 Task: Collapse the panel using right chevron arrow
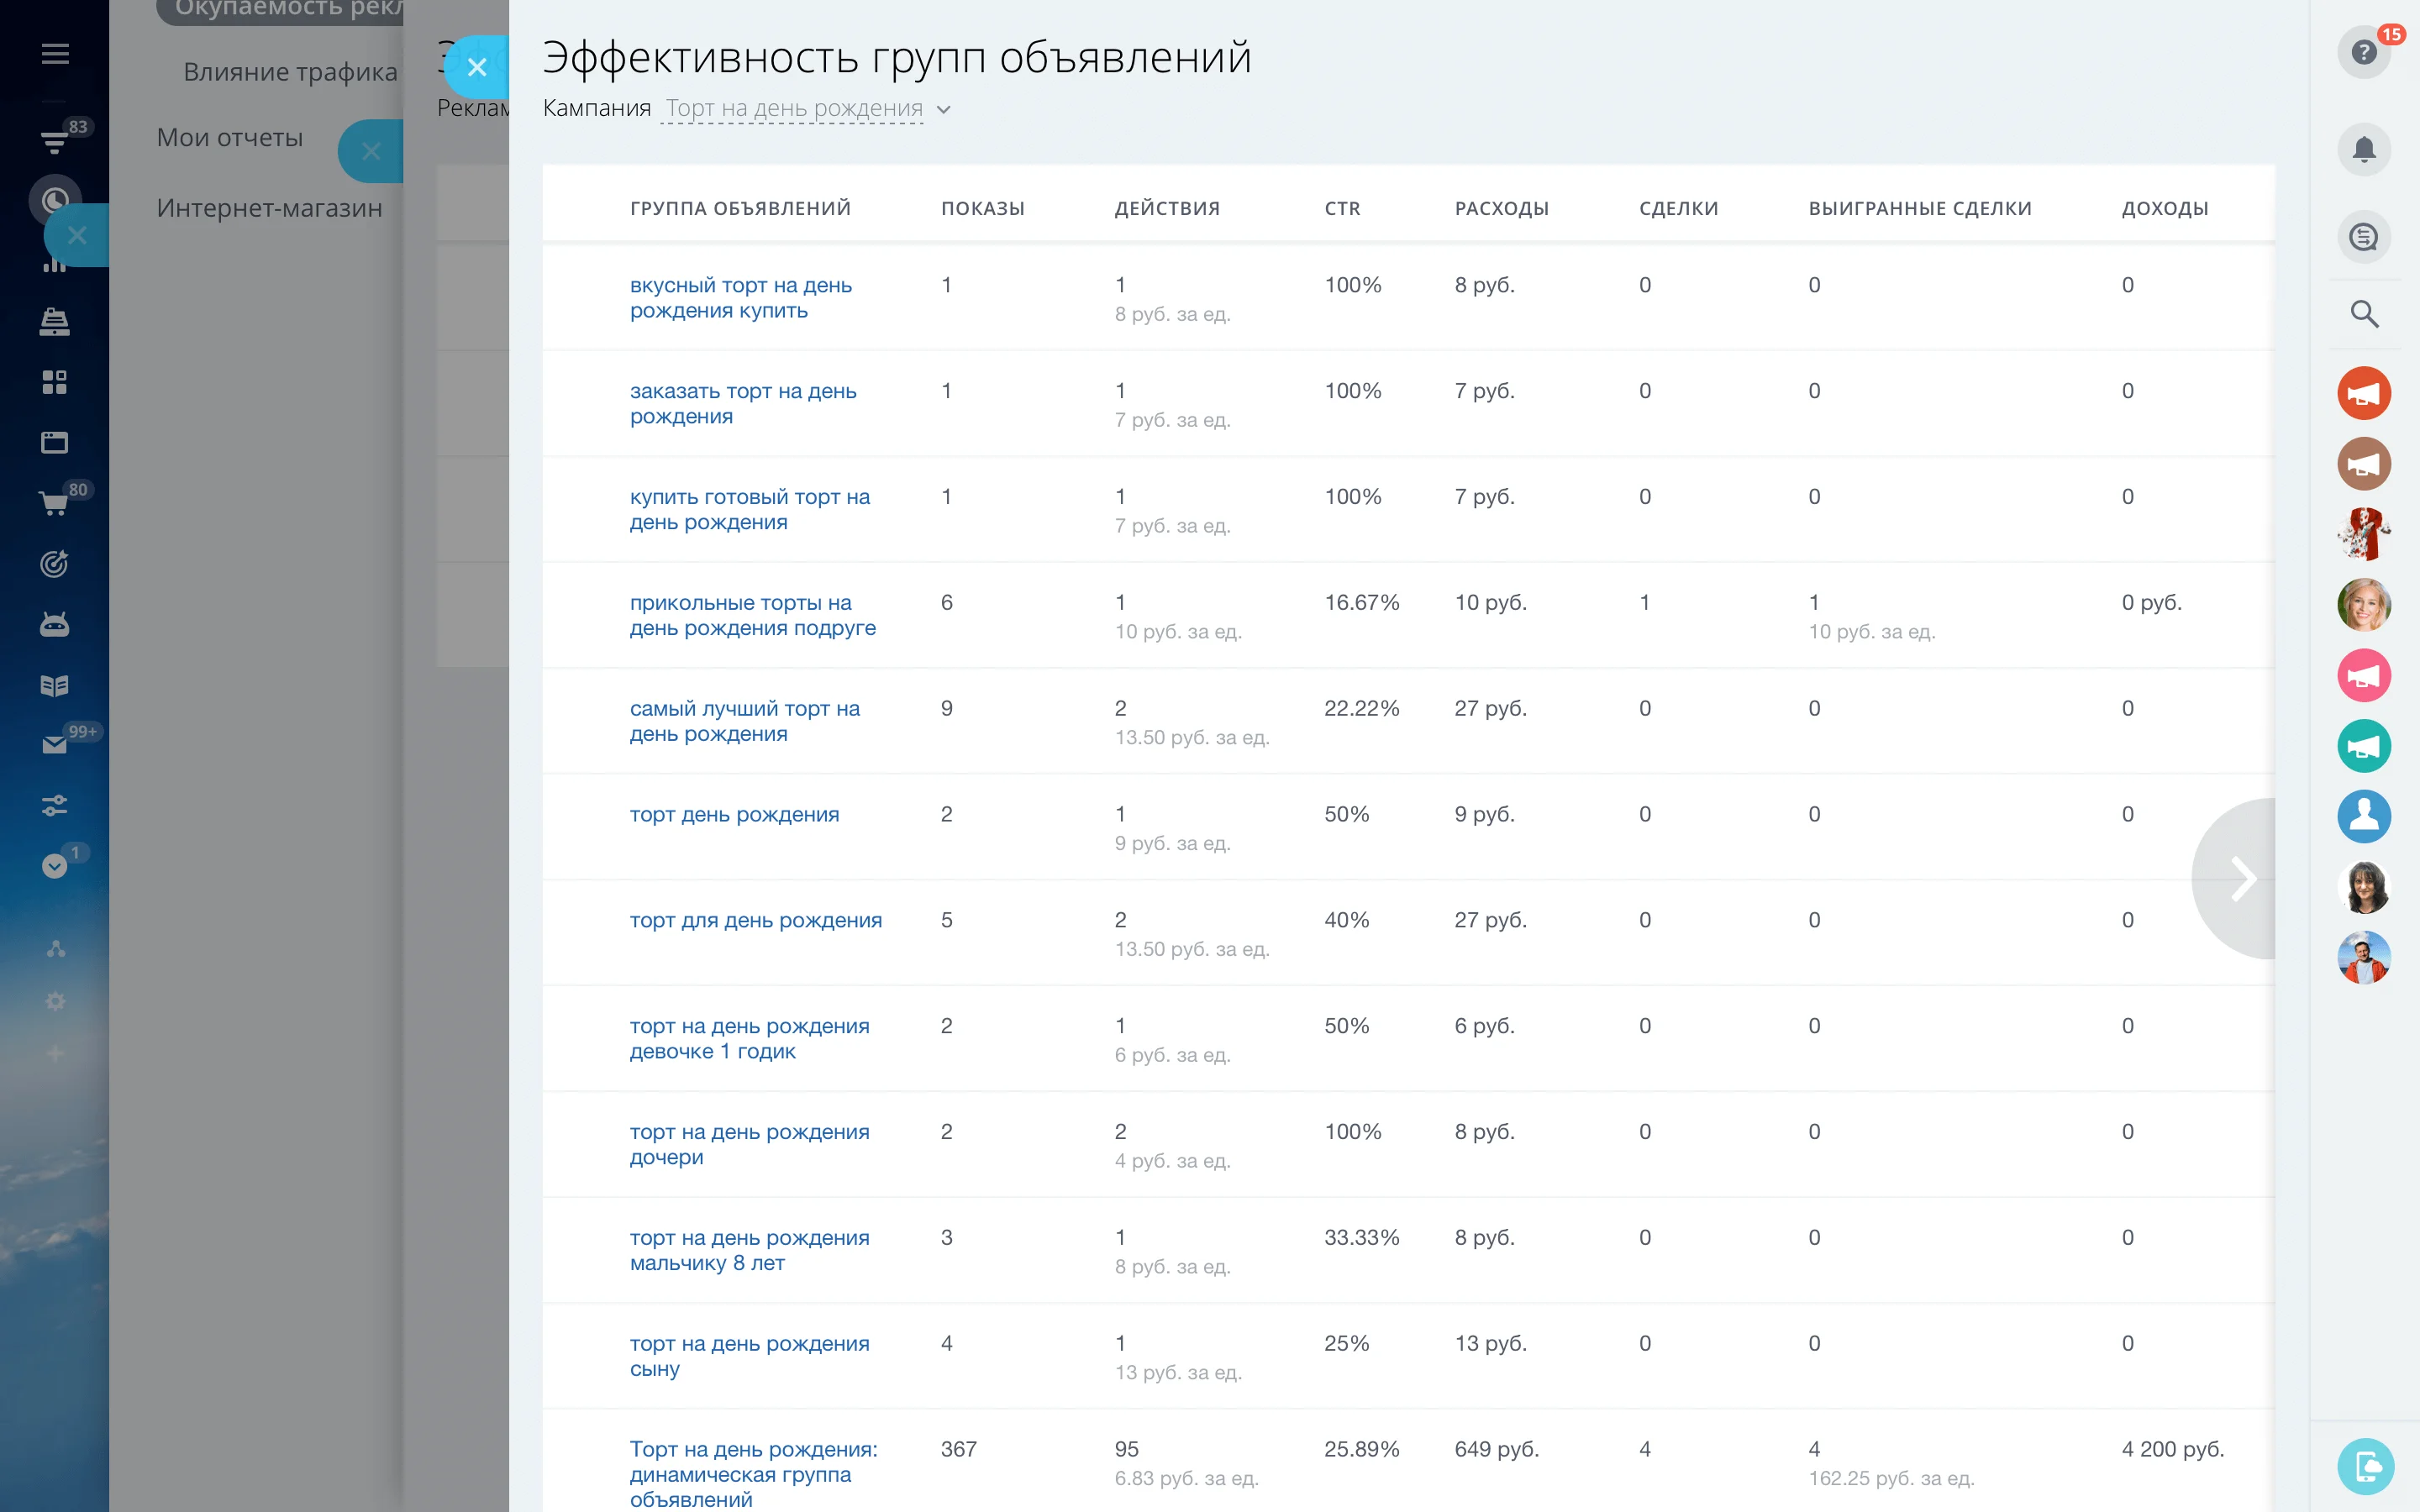coord(2246,878)
